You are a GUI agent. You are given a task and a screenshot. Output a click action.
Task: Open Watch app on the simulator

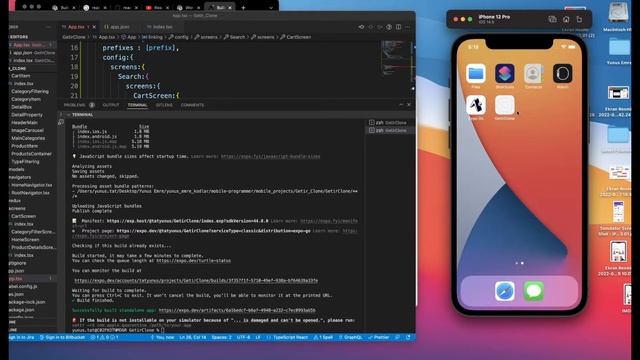coord(562,73)
